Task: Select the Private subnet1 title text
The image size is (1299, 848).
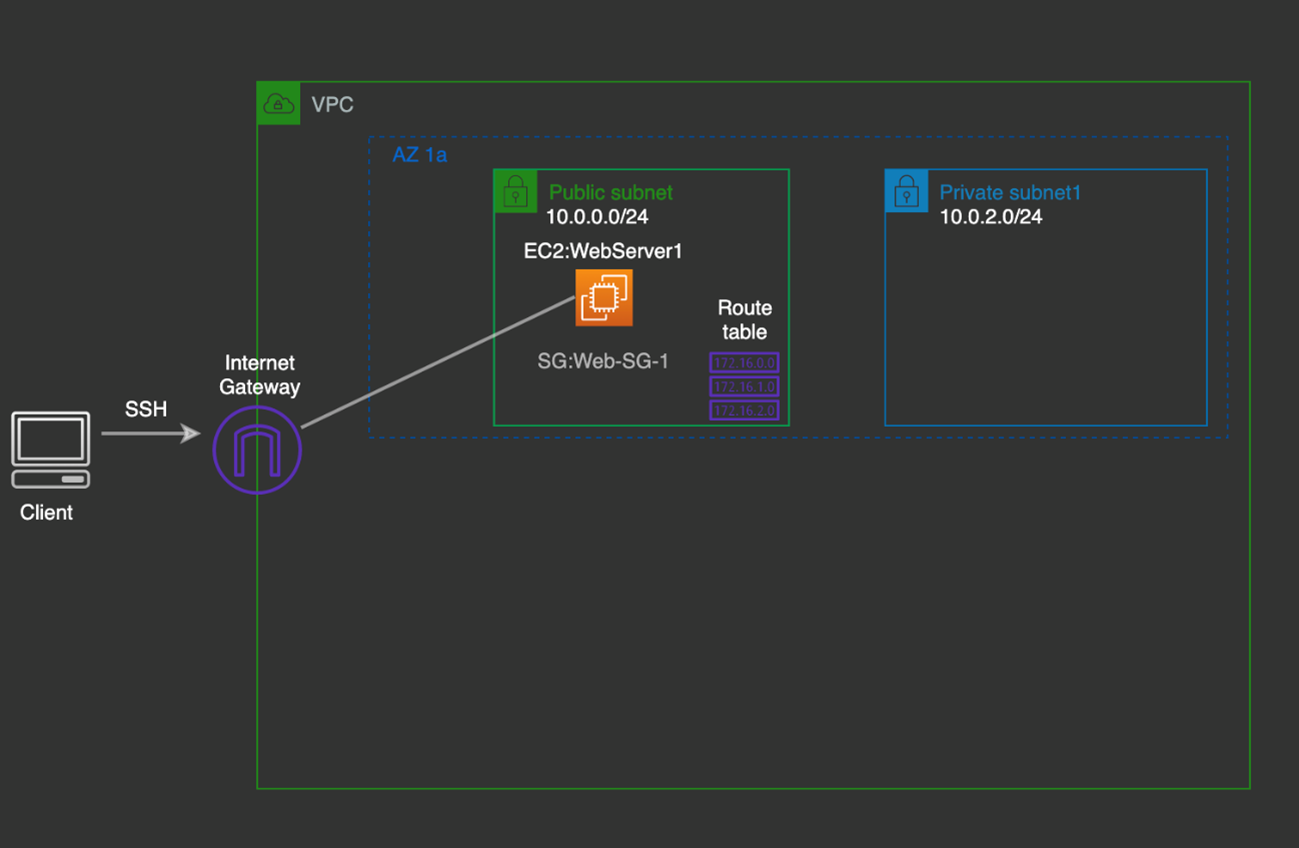Action: pos(1010,193)
